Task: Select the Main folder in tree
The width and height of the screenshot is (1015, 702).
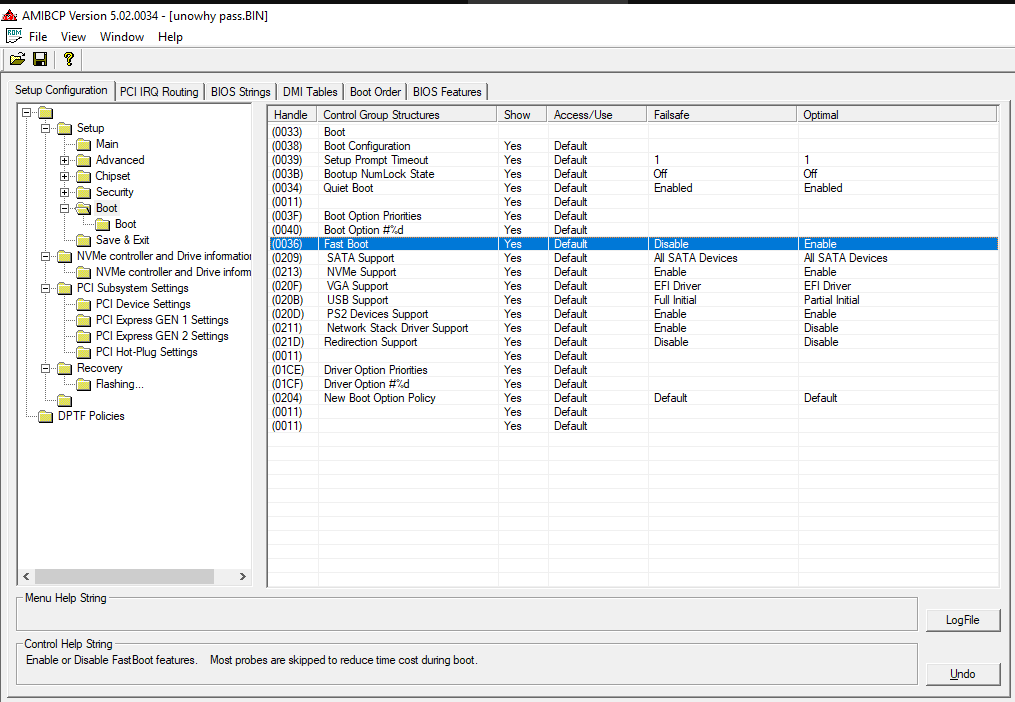Action: 107,144
